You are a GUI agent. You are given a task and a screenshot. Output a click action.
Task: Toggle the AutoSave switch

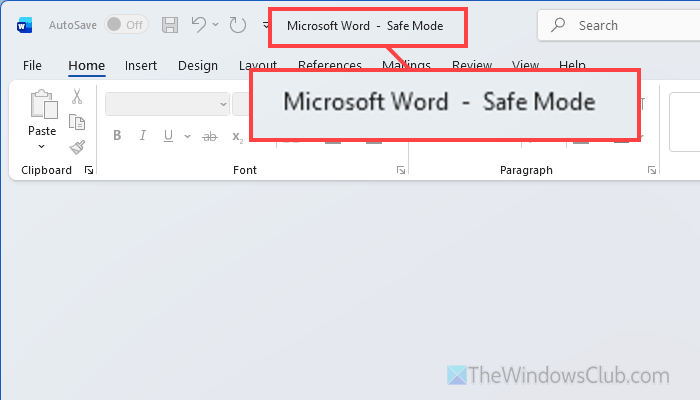click(x=126, y=25)
